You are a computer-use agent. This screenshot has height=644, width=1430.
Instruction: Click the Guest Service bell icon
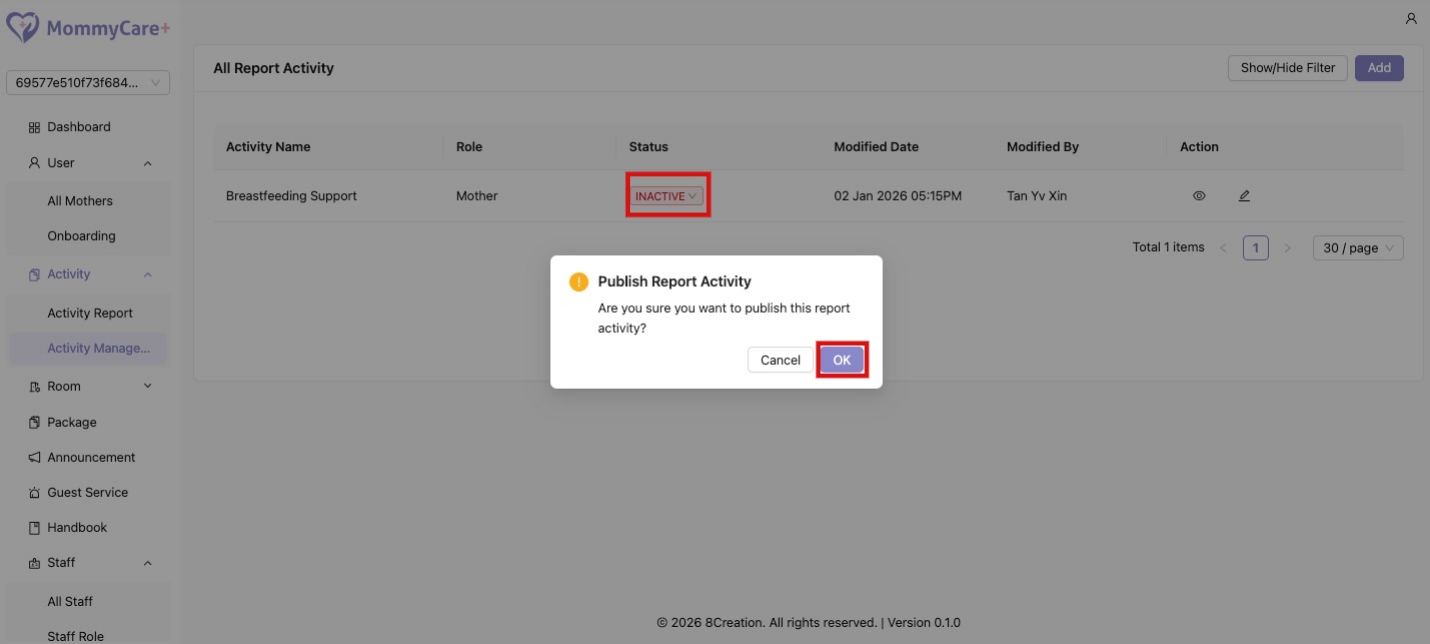(x=34, y=493)
